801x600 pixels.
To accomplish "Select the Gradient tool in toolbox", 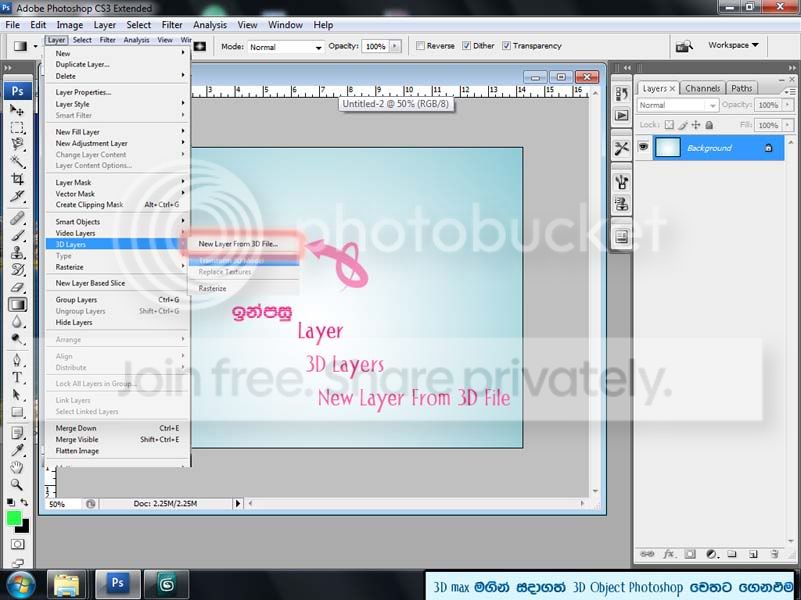I will [17, 304].
